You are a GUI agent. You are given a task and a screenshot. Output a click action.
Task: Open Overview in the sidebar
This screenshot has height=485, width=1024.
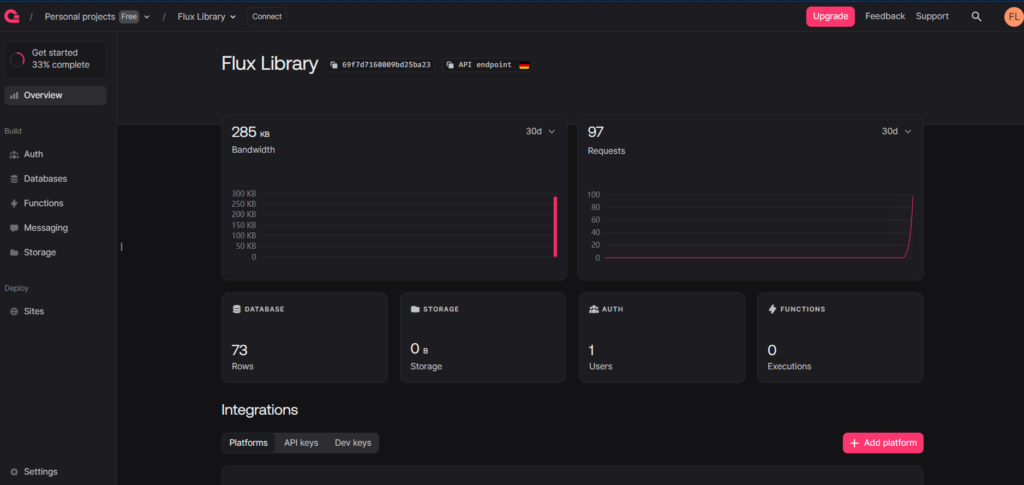click(x=56, y=95)
